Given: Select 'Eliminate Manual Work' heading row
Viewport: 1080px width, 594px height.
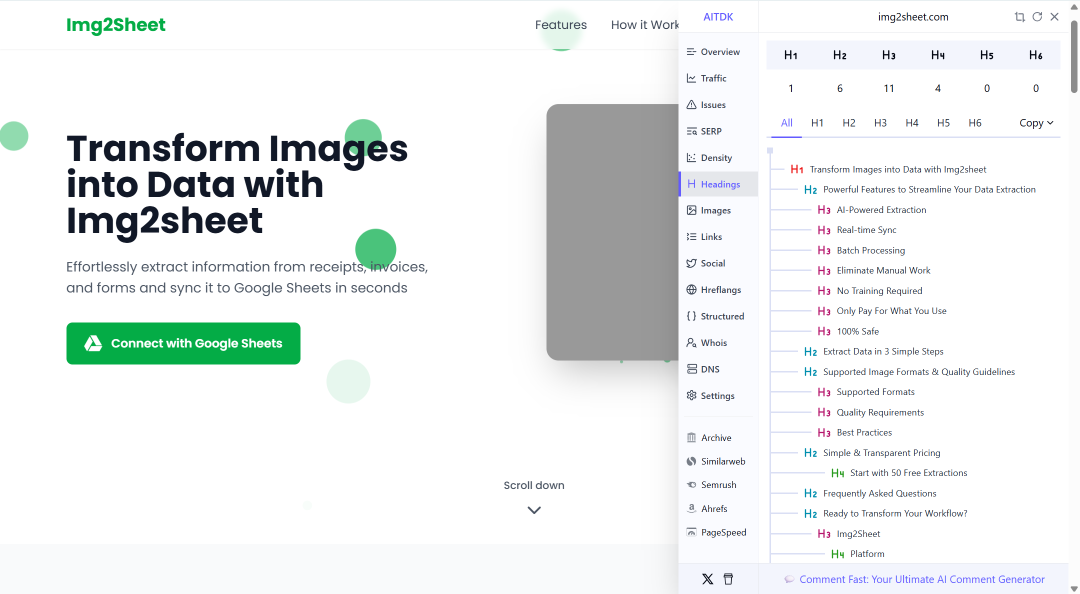Looking at the screenshot, I should (x=874, y=271).
